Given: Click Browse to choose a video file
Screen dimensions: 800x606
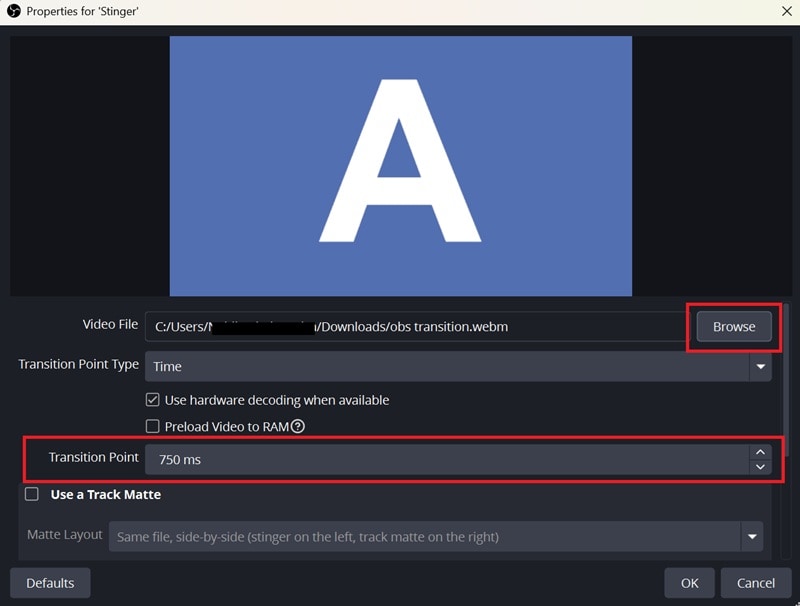Looking at the screenshot, I should click(x=733, y=326).
